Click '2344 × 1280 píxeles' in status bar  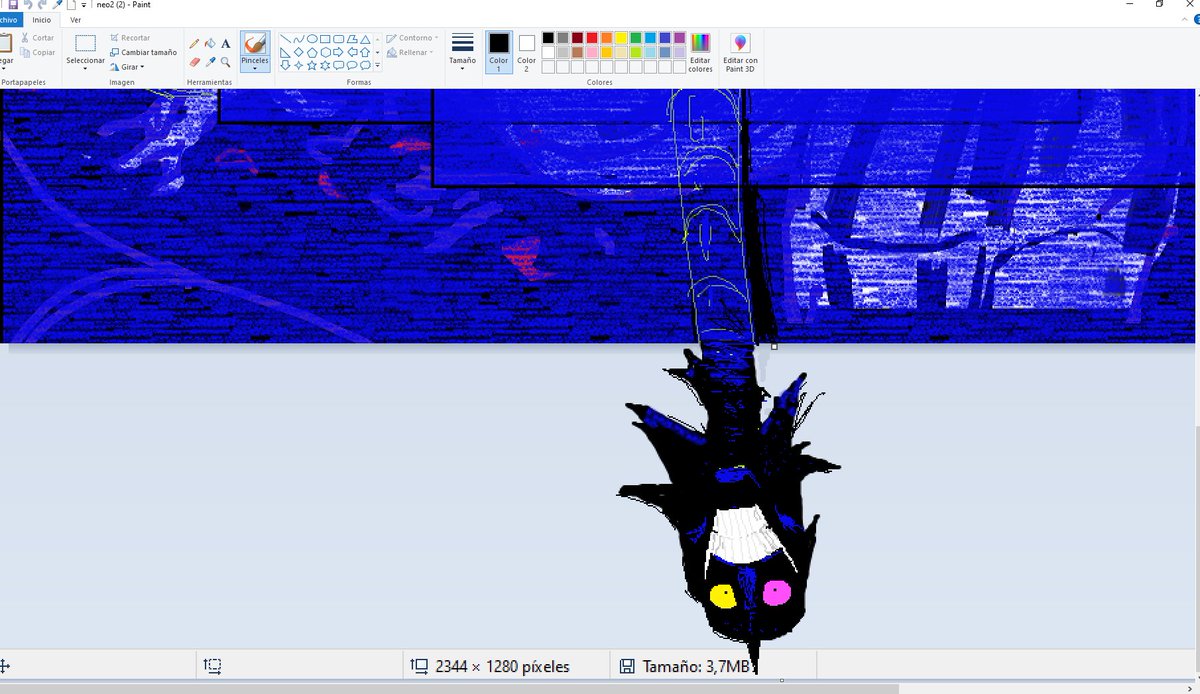coord(503,666)
